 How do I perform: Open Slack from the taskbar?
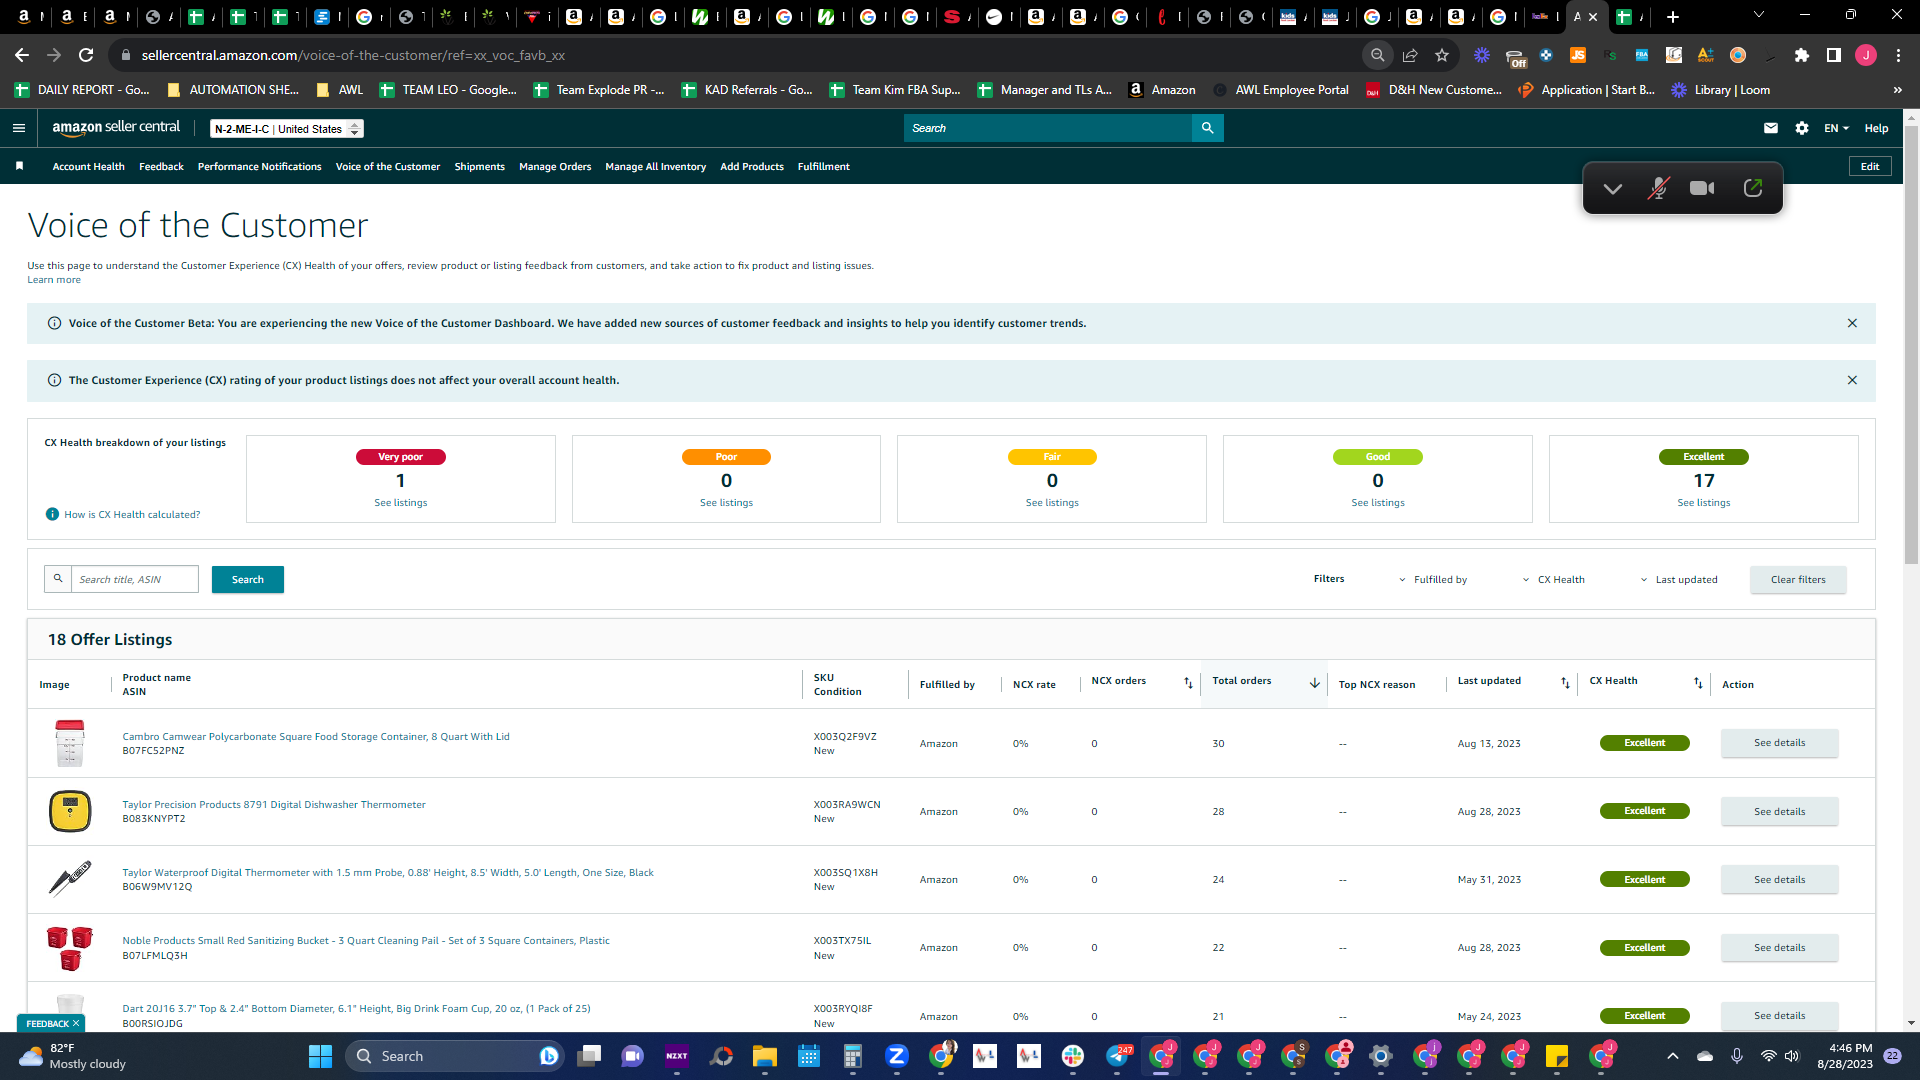tap(1073, 1056)
